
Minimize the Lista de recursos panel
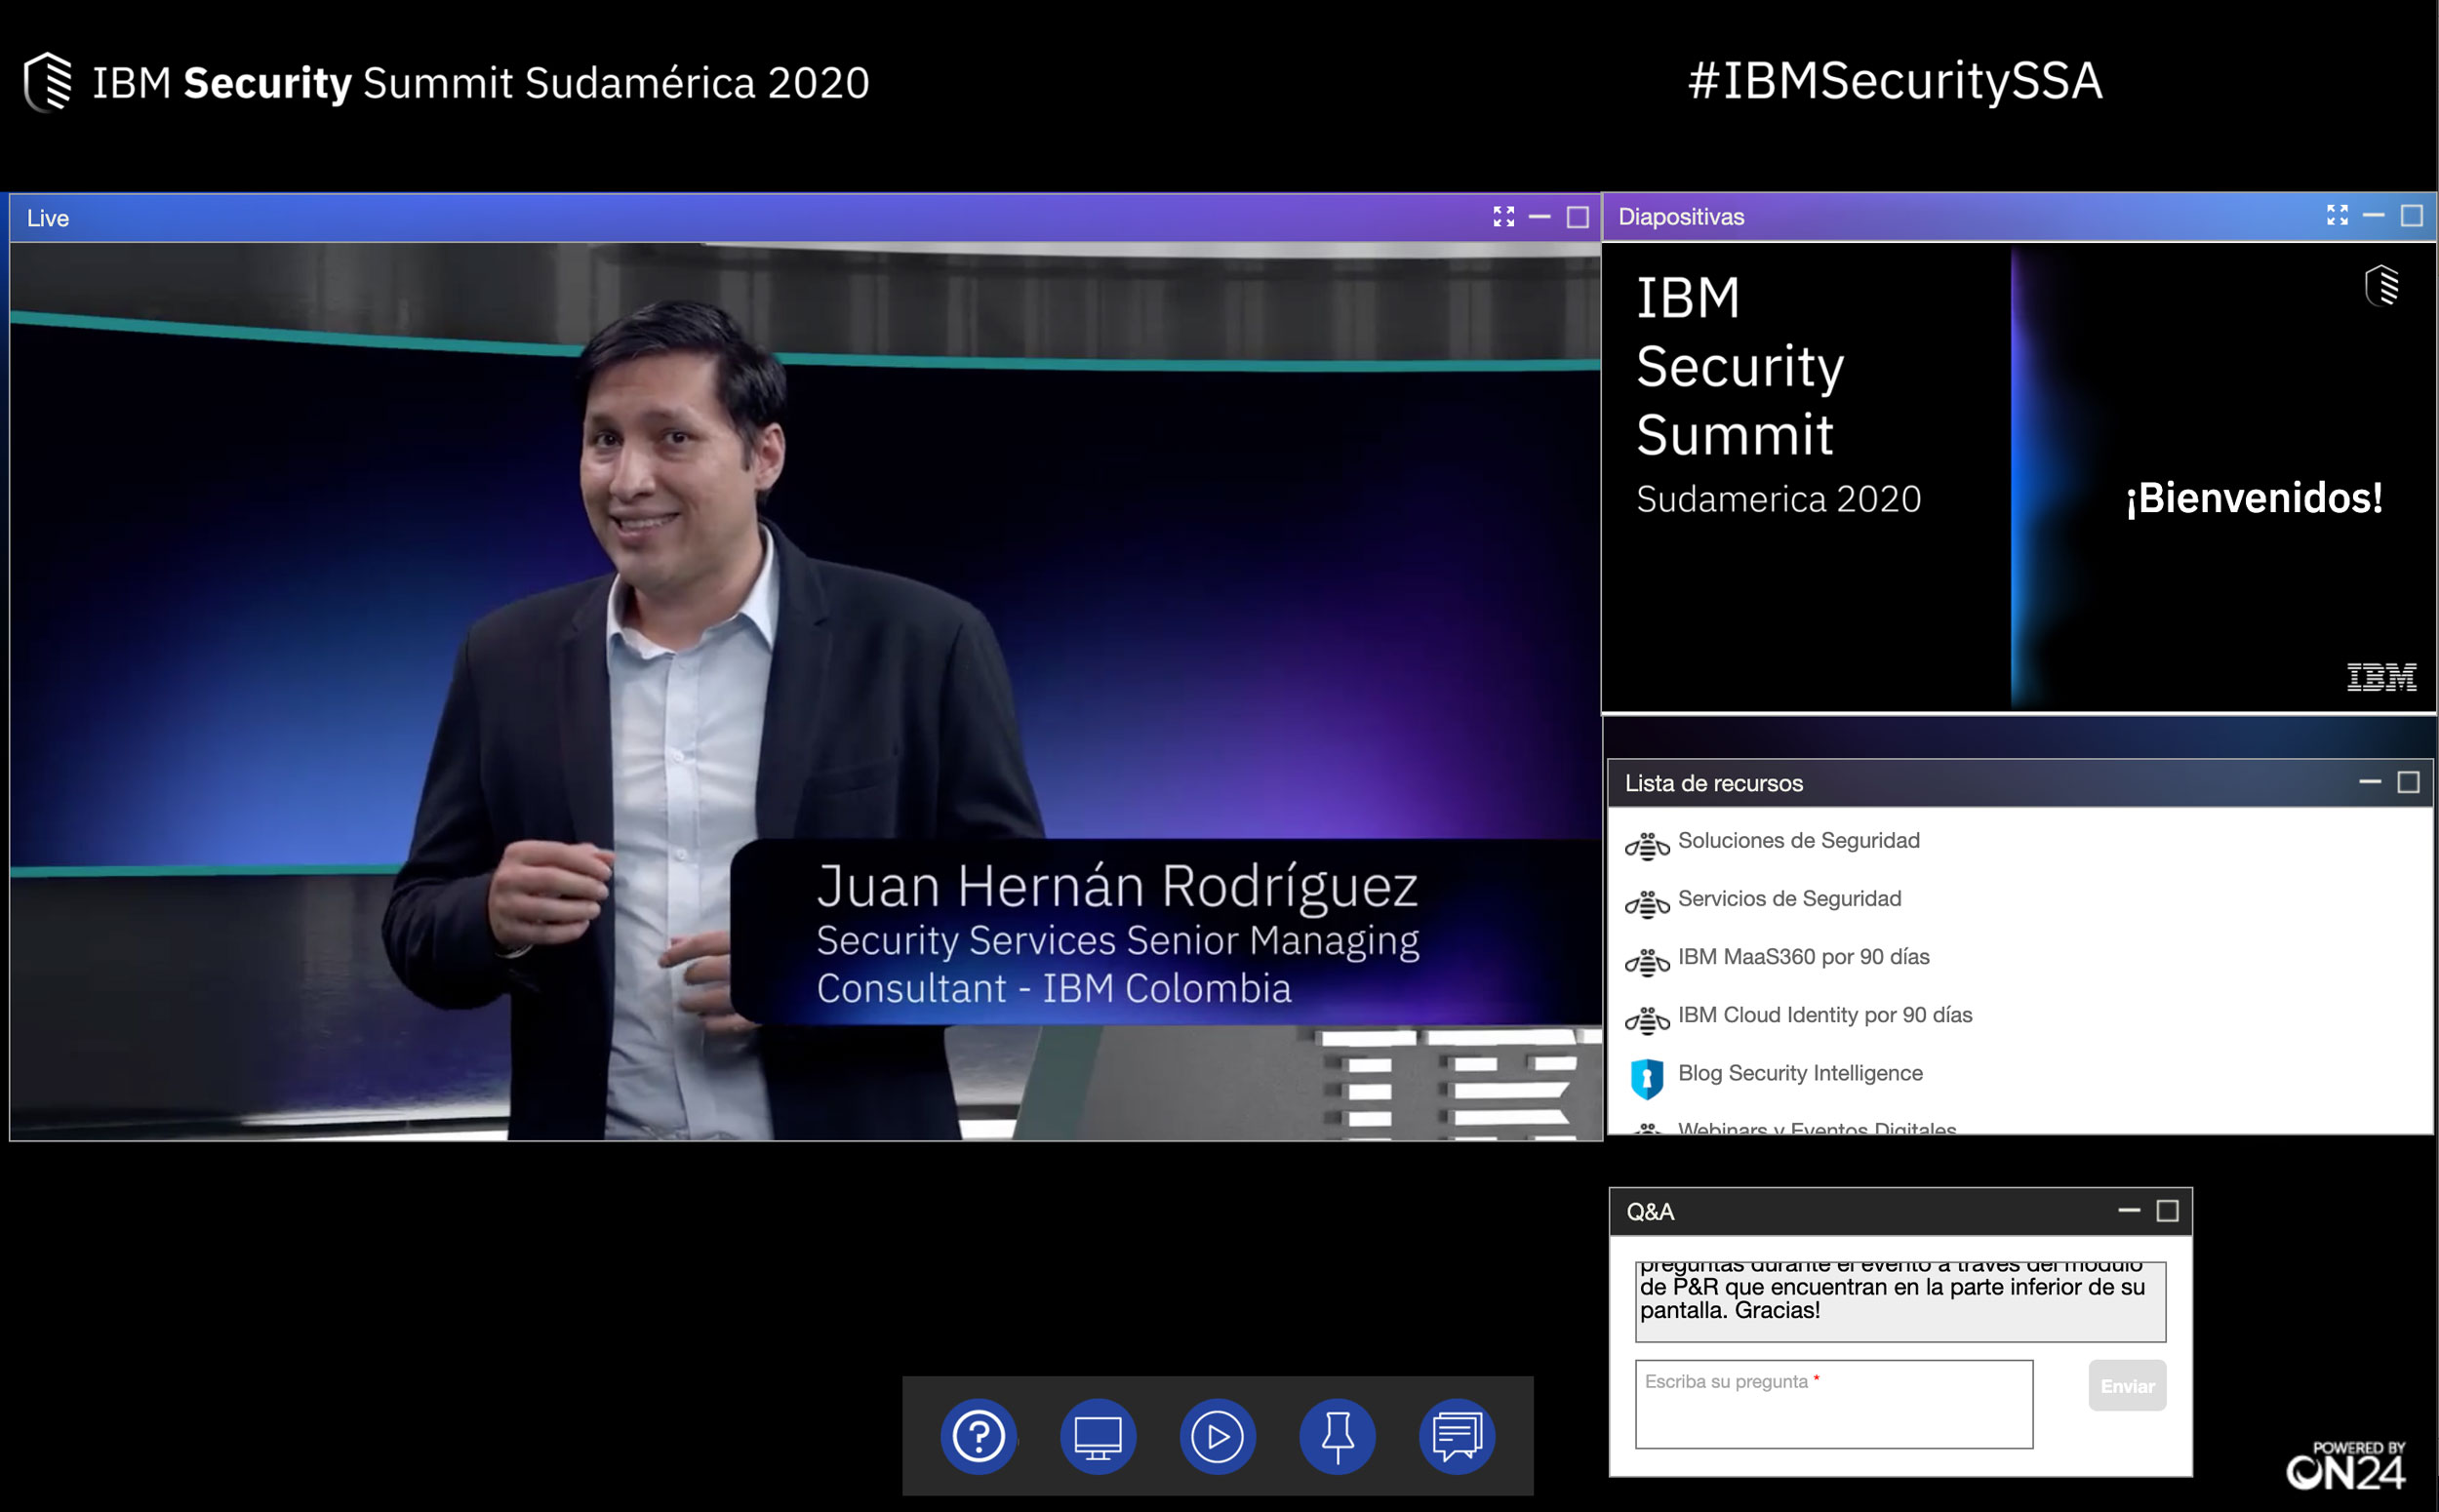click(2369, 782)
